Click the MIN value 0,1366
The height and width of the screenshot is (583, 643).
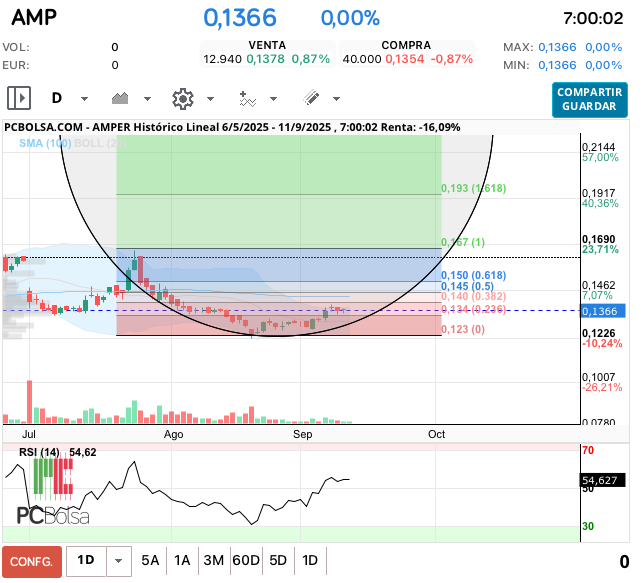tap(557, 65)
